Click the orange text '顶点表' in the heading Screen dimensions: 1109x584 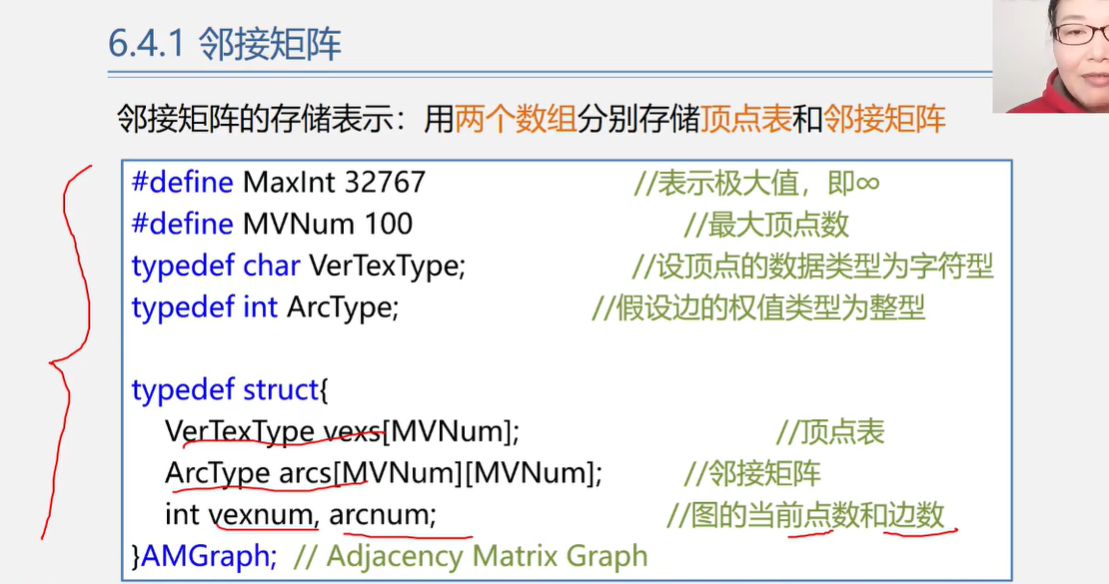click(x=746, y=119)
